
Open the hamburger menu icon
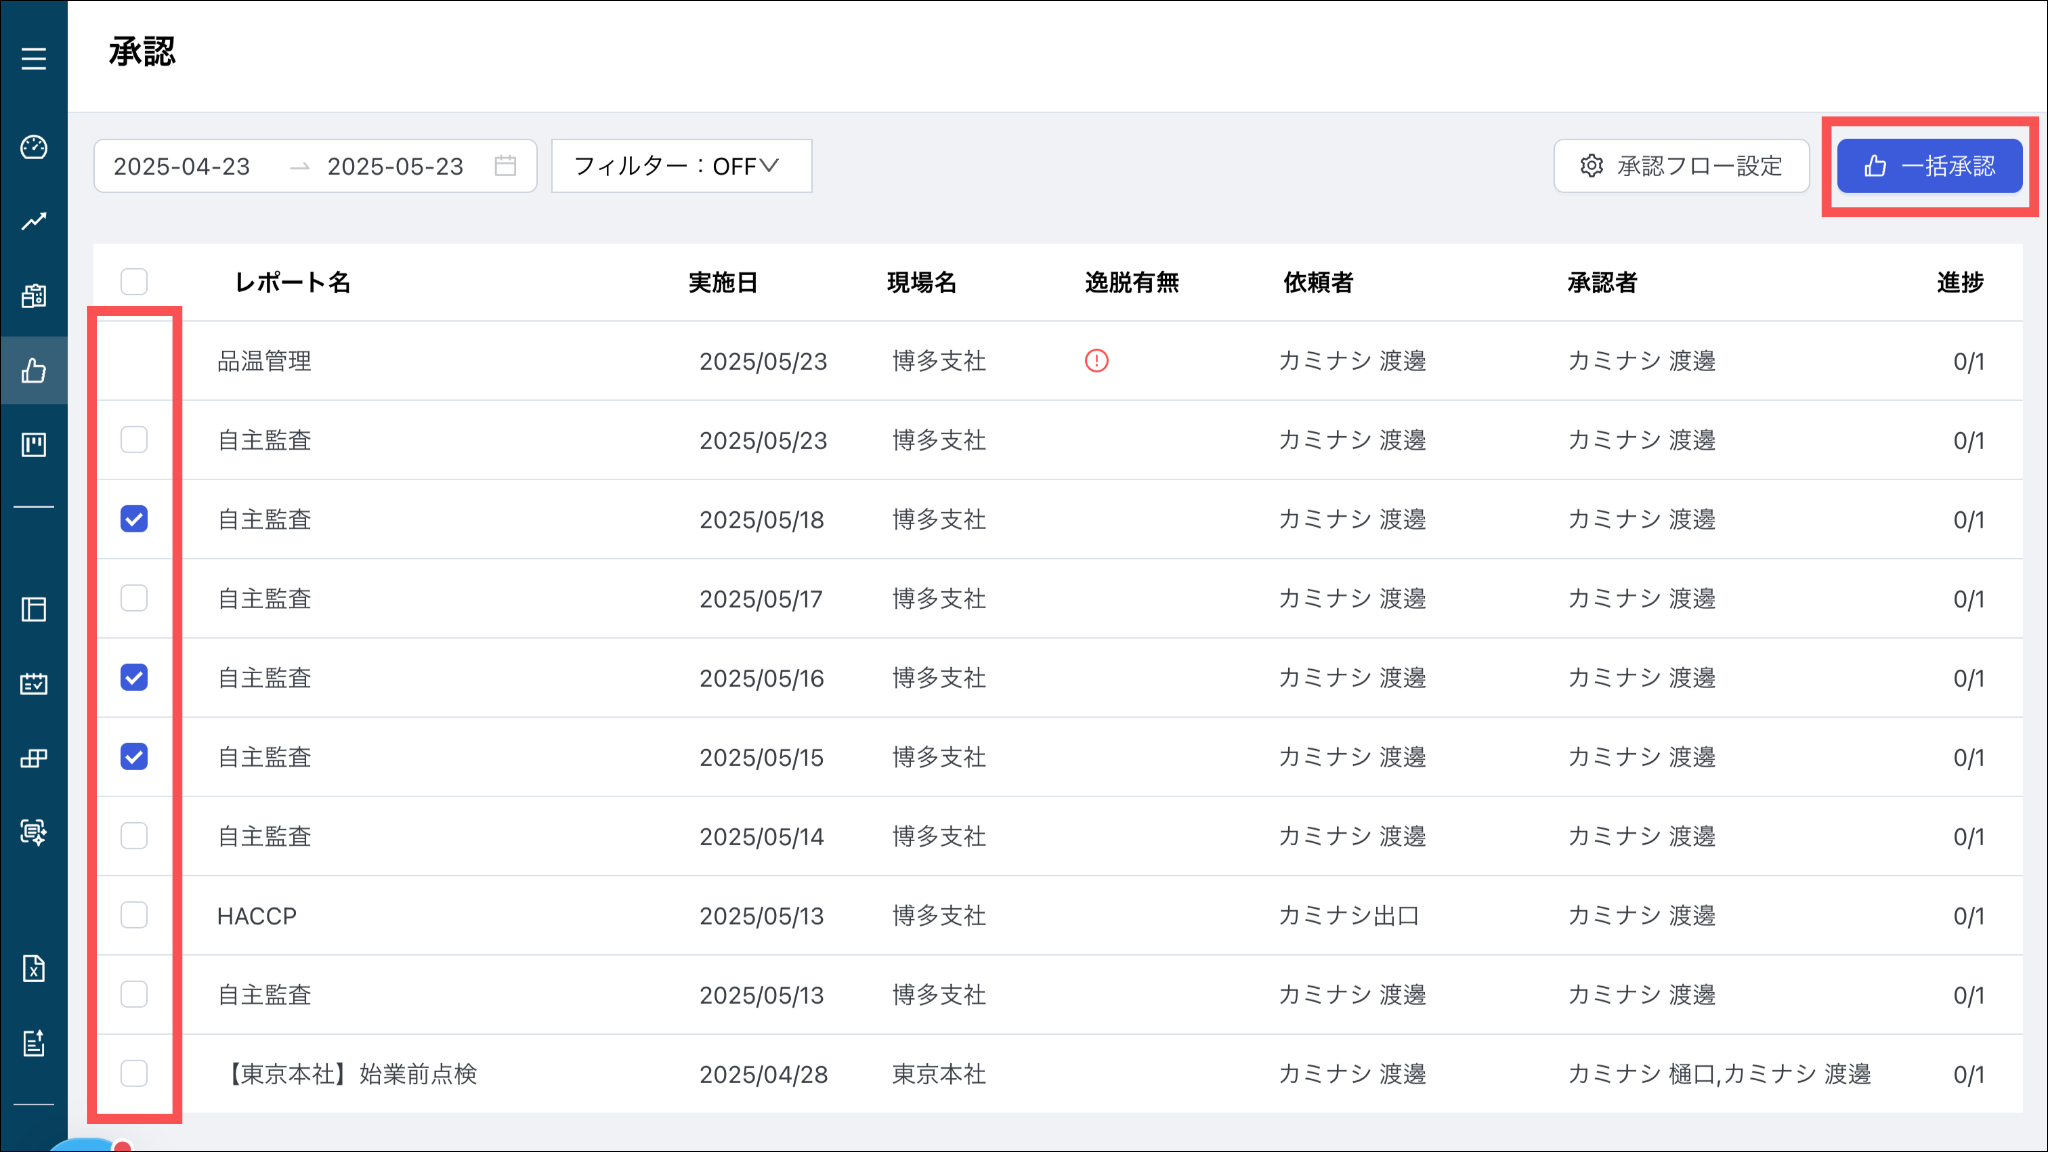click(34, 59)
